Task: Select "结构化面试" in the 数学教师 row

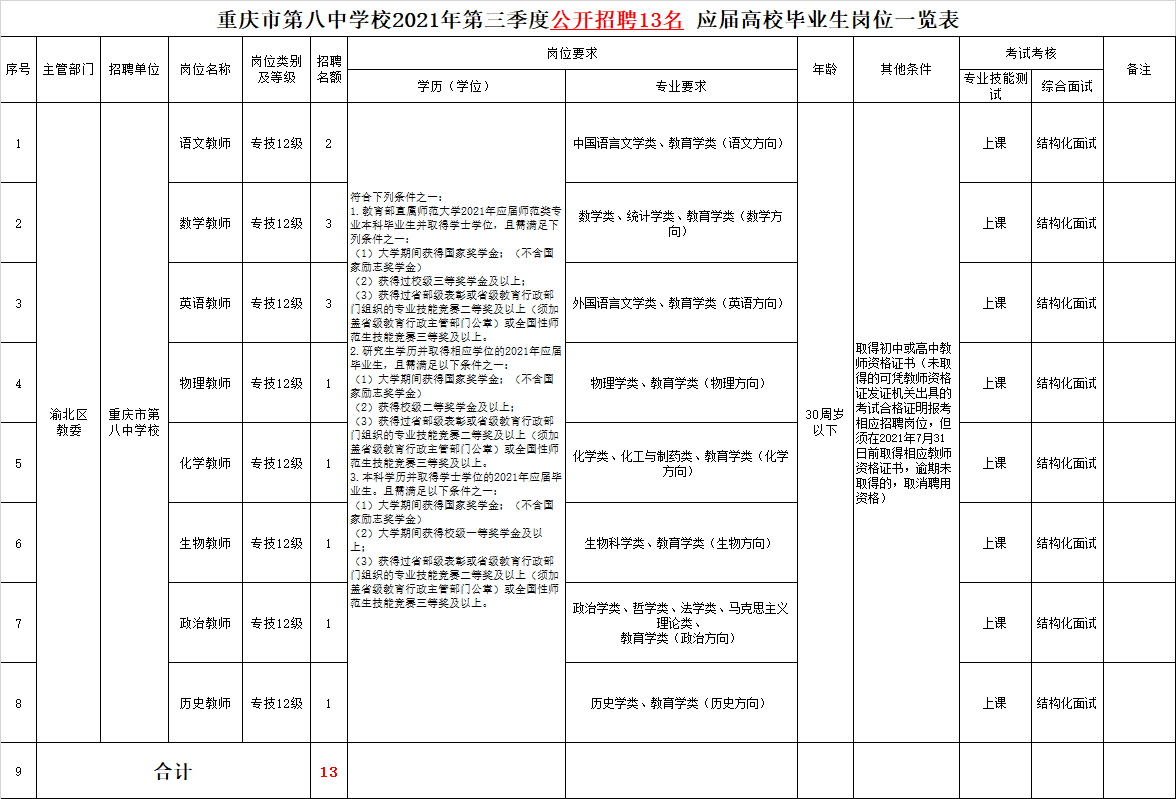Action: [1067, 224]
